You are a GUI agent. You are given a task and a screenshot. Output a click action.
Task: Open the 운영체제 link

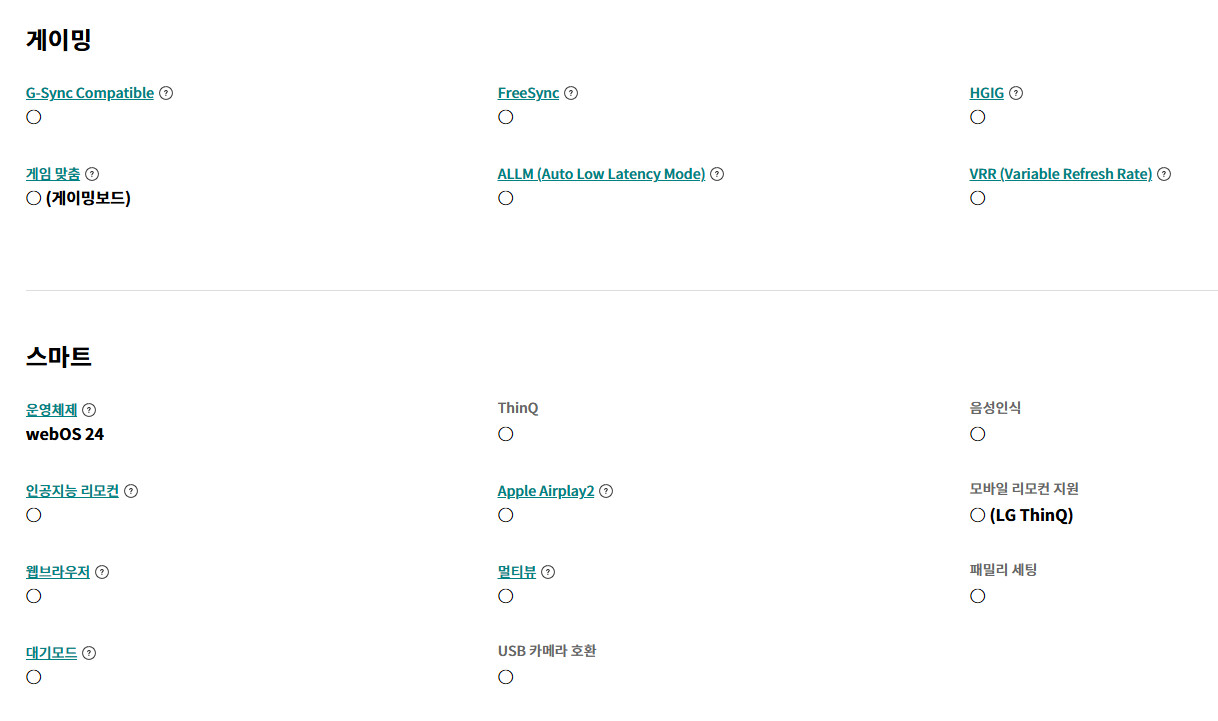pyautogui.click(x=52, y=410)
